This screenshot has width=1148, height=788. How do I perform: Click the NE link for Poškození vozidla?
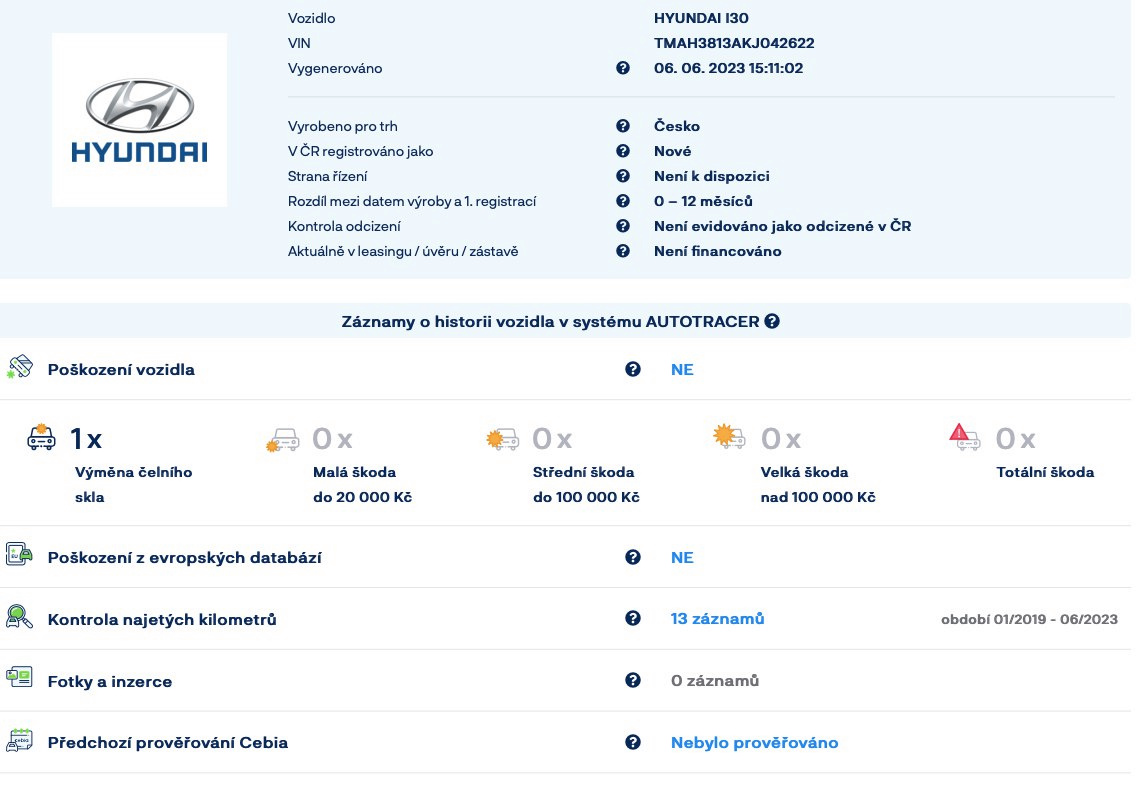pos(681,369)
